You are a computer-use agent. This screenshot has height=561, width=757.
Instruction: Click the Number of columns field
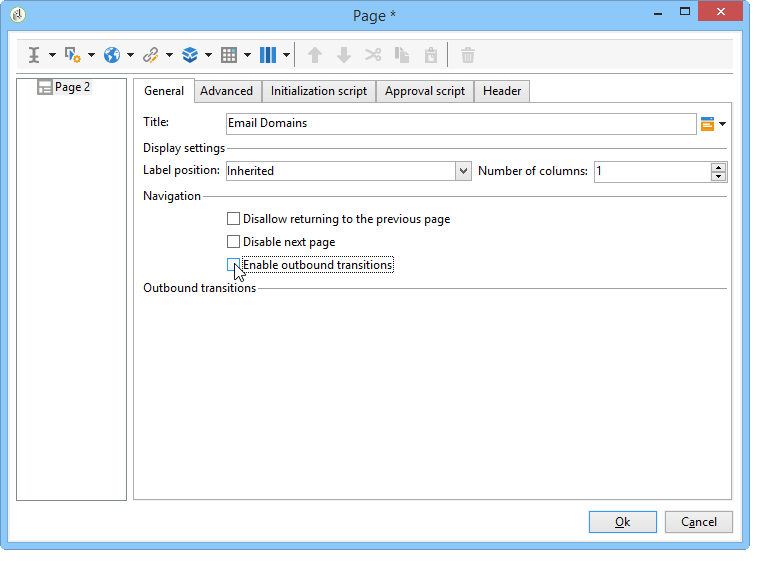tap(652, 171)
